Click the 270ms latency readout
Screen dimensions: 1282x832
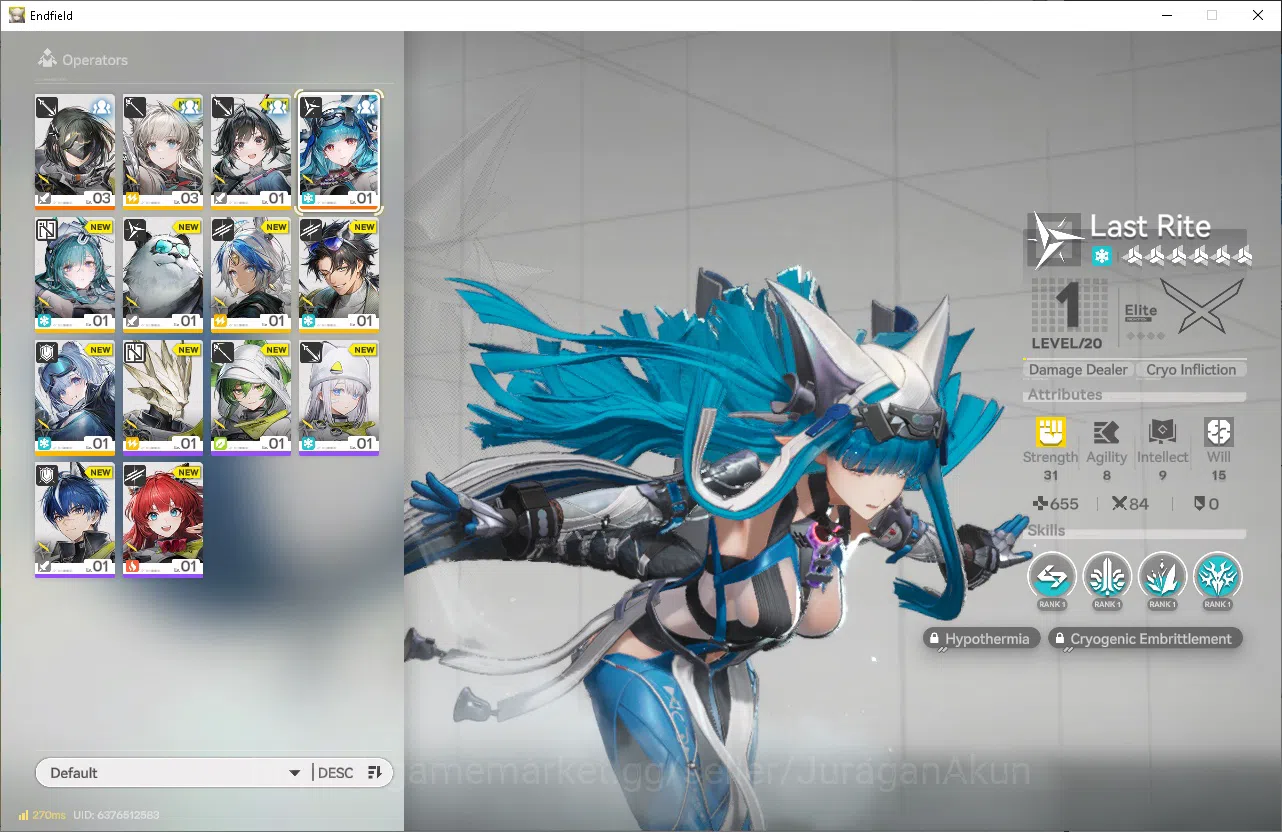49,815
